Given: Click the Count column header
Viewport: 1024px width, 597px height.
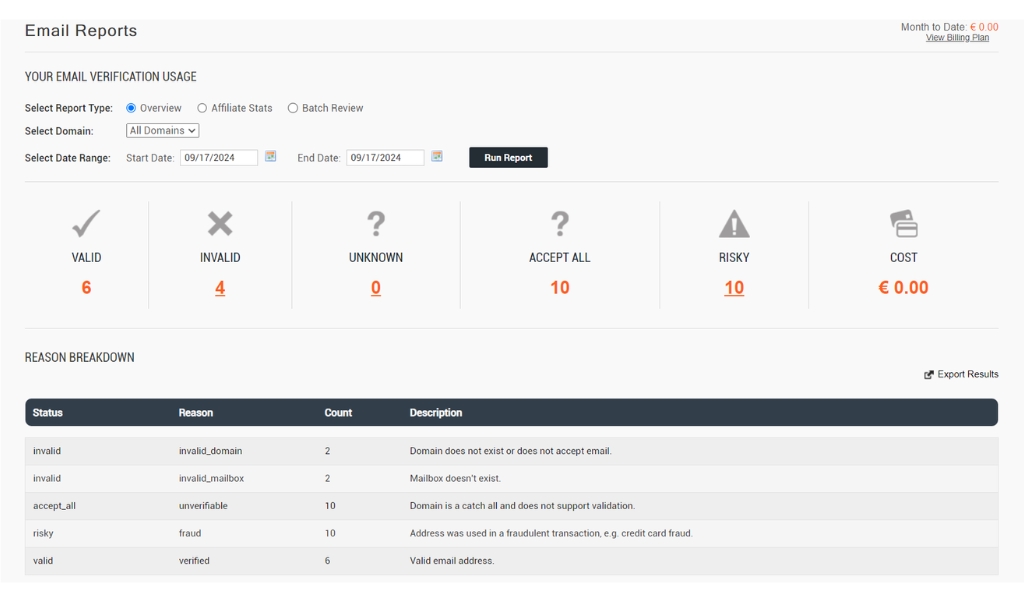Looking at the screenshot, I should point(338,413).
